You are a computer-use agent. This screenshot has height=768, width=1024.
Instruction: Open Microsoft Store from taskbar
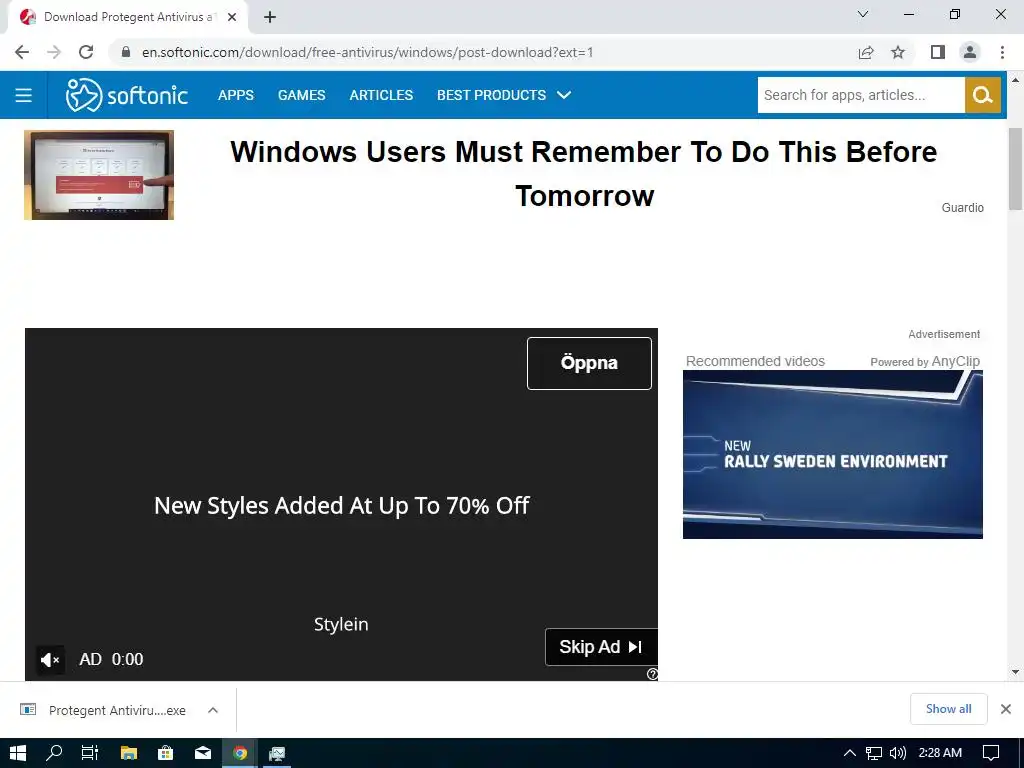click(x=166, y=753)
